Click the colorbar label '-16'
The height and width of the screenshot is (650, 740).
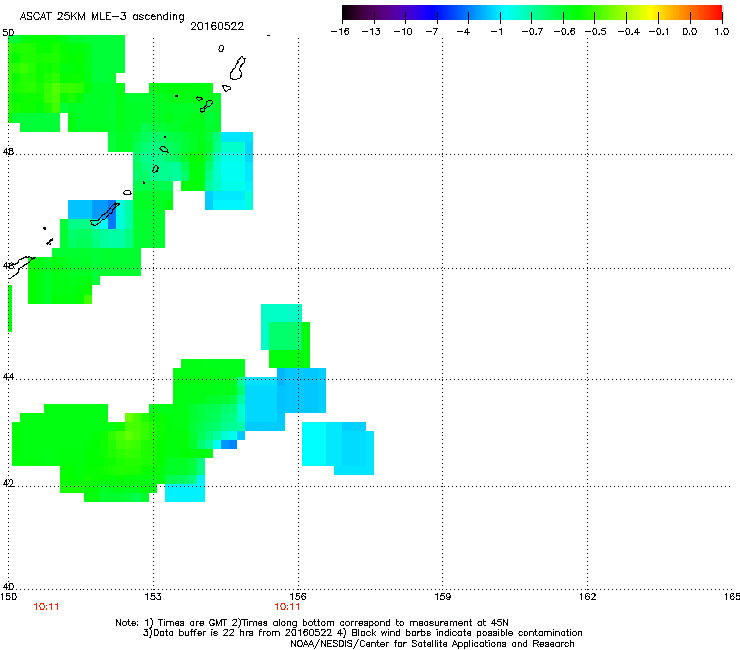(340, 32)
